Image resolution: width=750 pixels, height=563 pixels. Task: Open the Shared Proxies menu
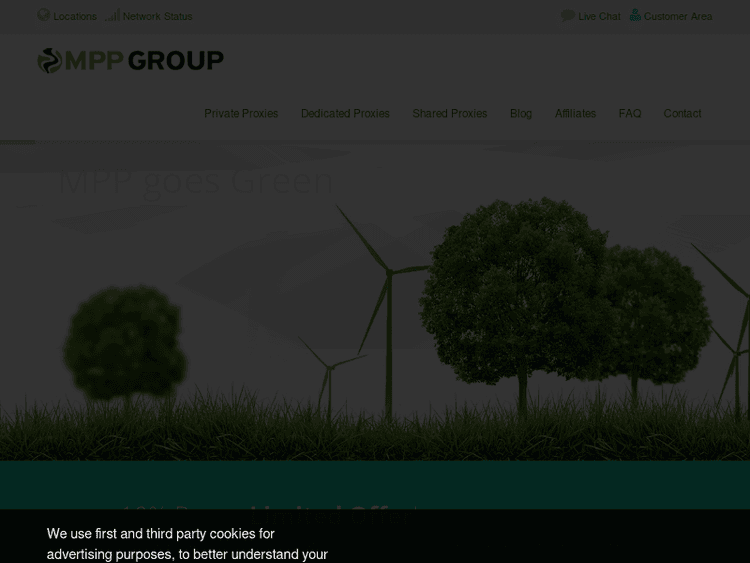point(449,114)
